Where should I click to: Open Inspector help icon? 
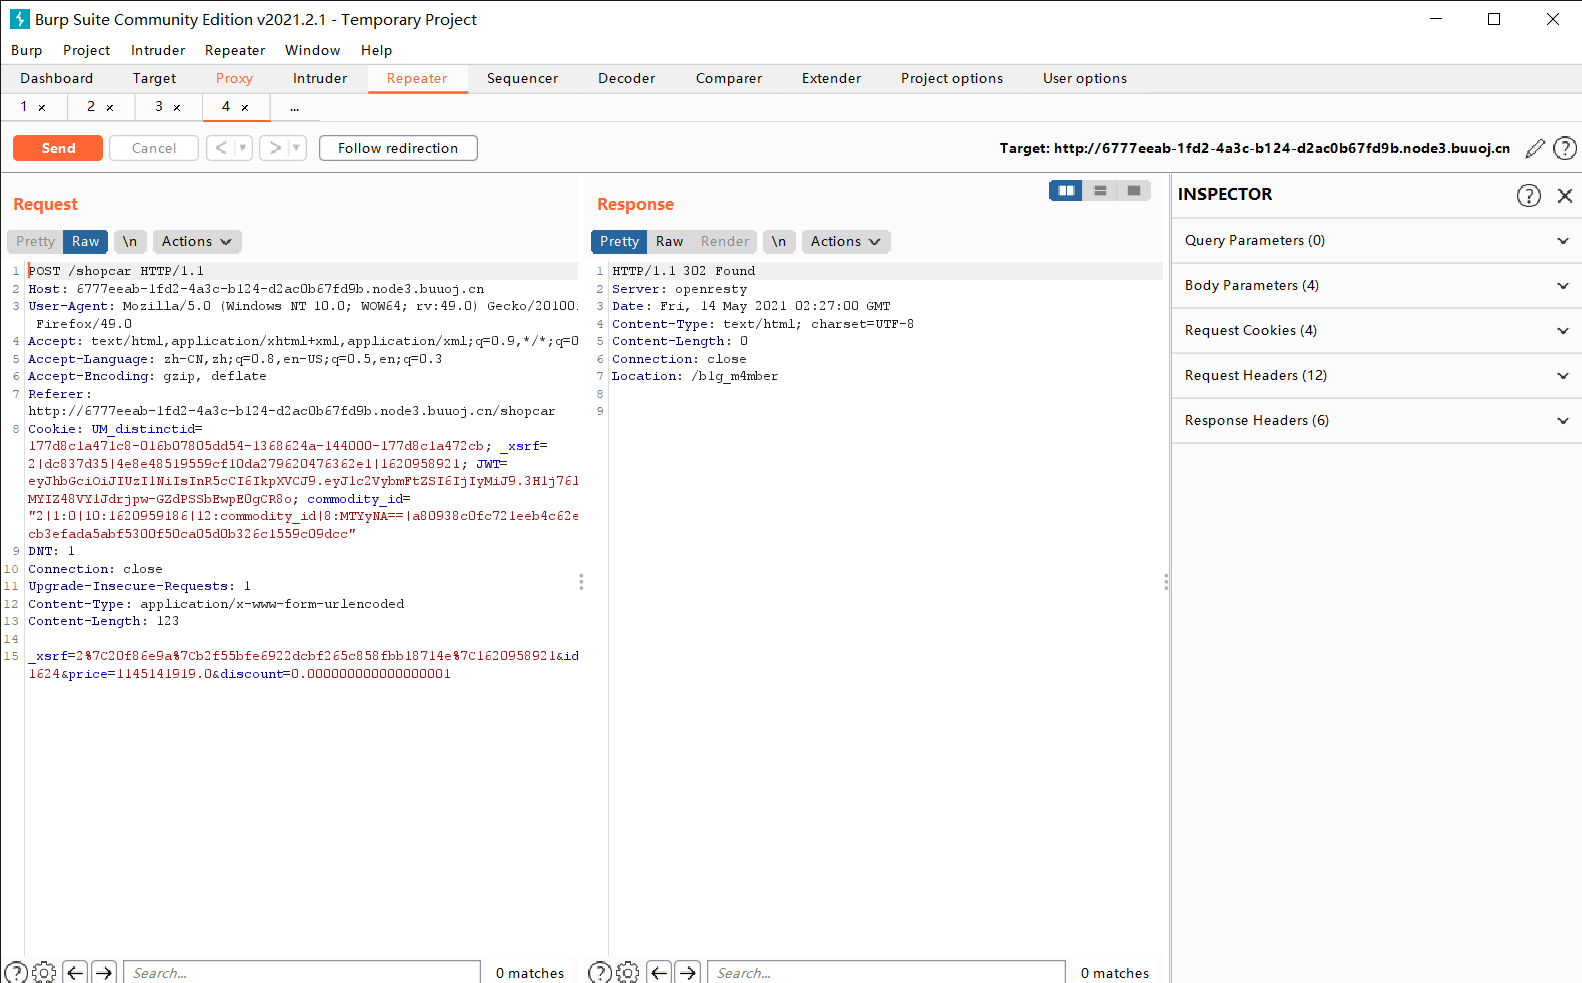(1529, 195)
